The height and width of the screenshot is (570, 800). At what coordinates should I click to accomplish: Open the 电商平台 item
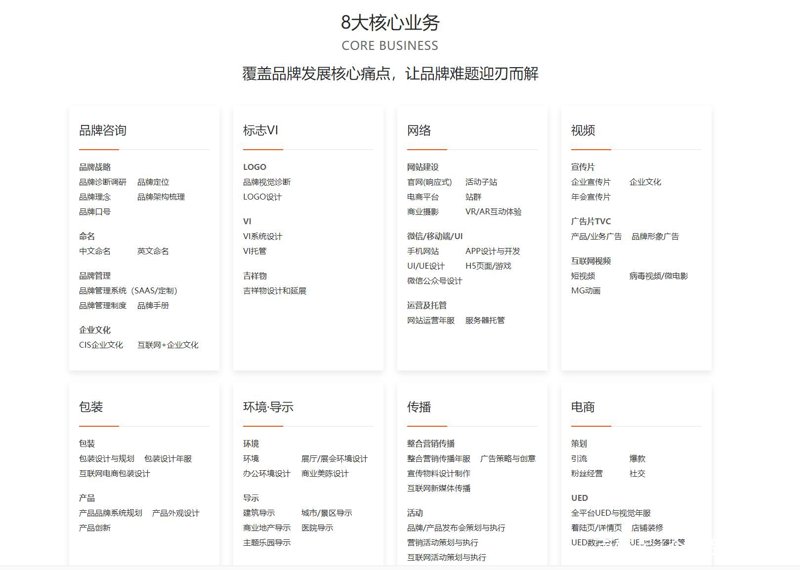422,197
